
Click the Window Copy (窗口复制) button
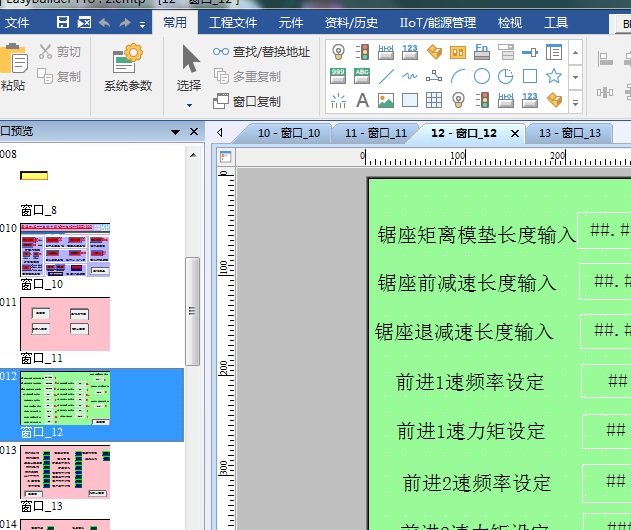[248, 101]
